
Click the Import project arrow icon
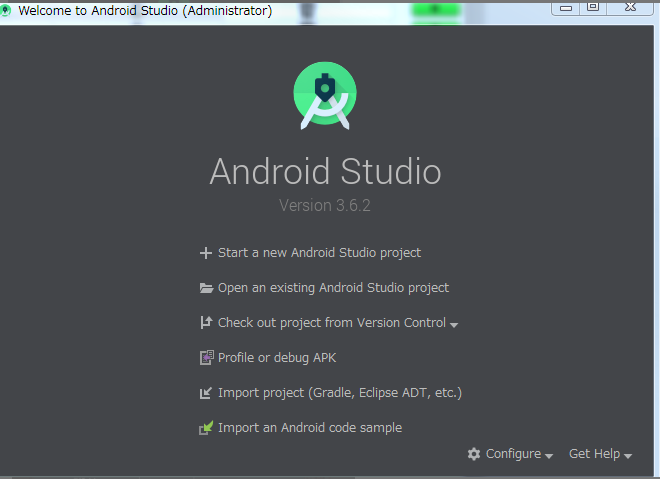pyautogui.click(x=205, y=393)
